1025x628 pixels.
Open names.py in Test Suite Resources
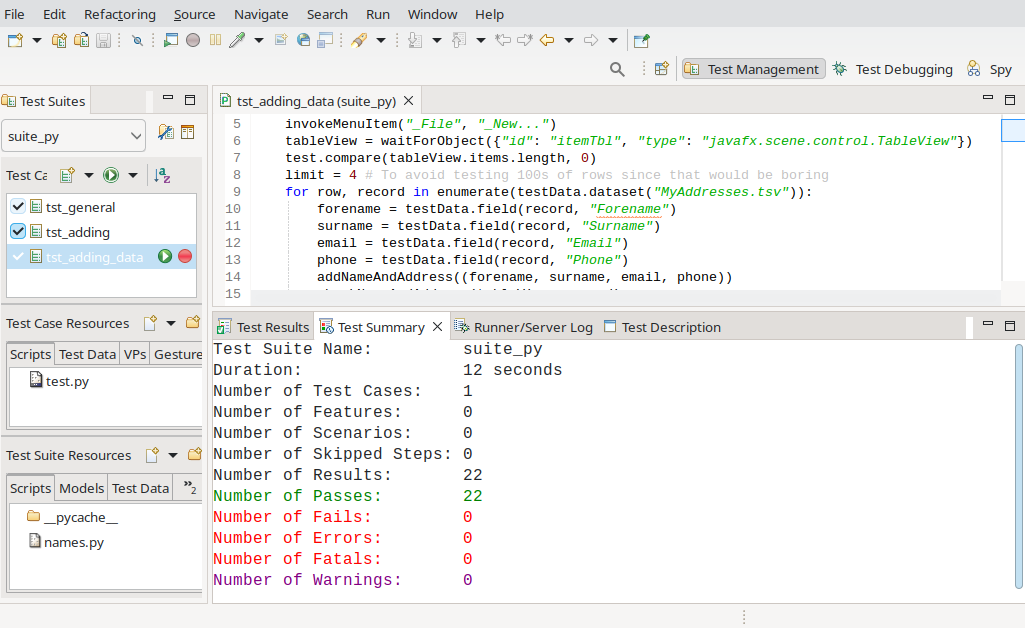coord(73,542)
